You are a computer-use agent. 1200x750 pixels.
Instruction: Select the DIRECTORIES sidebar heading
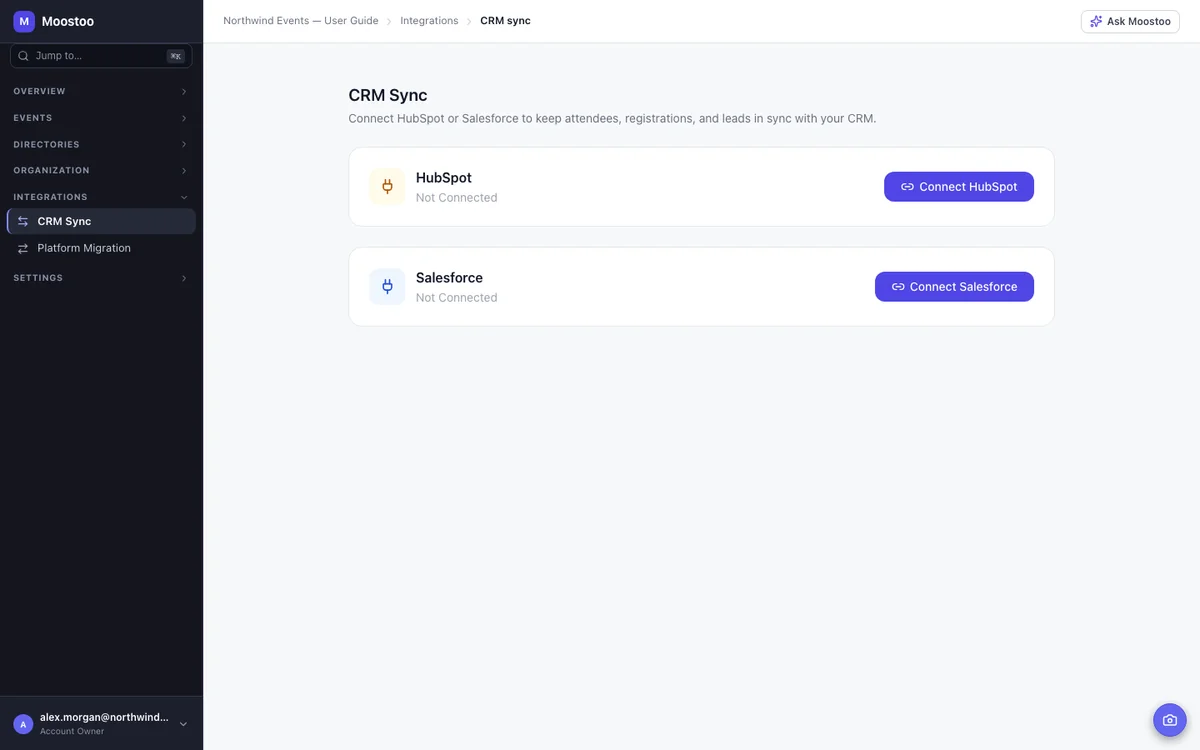click(x=46, y=145)
